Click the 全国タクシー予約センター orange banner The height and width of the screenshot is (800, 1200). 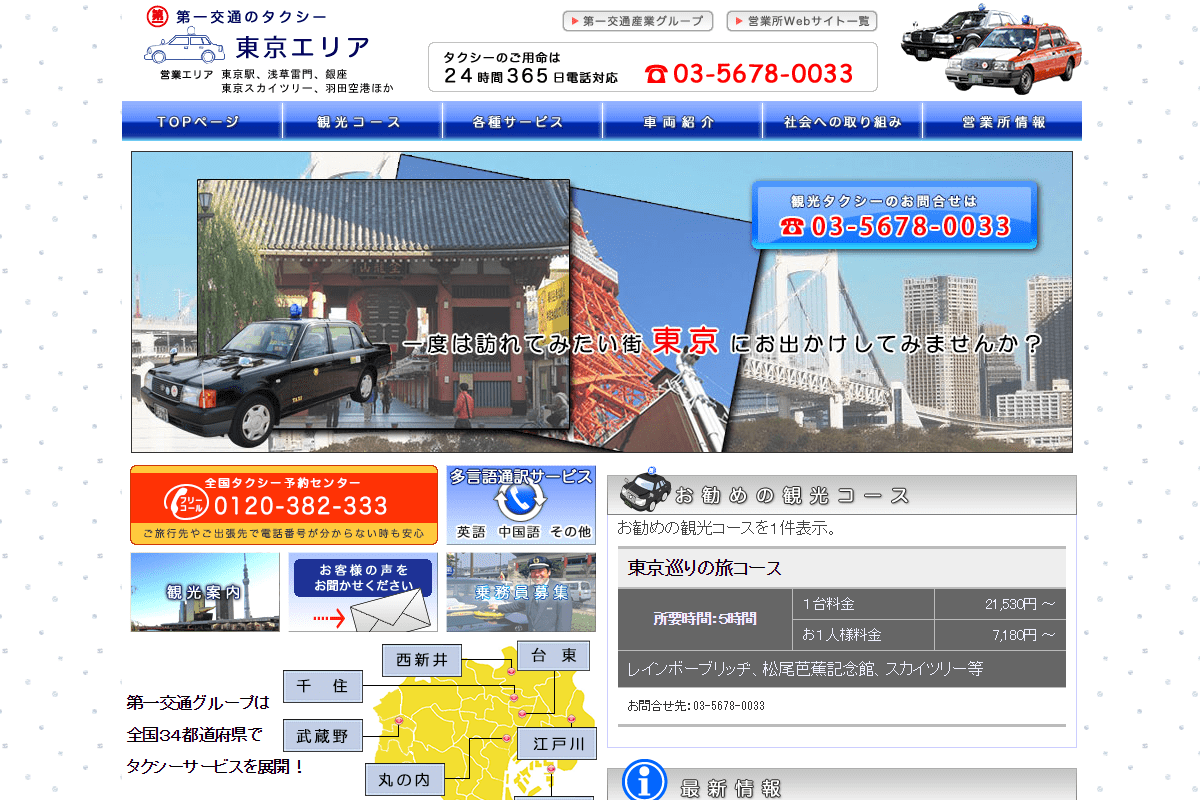pyautogui.click(x=284, y=505)
